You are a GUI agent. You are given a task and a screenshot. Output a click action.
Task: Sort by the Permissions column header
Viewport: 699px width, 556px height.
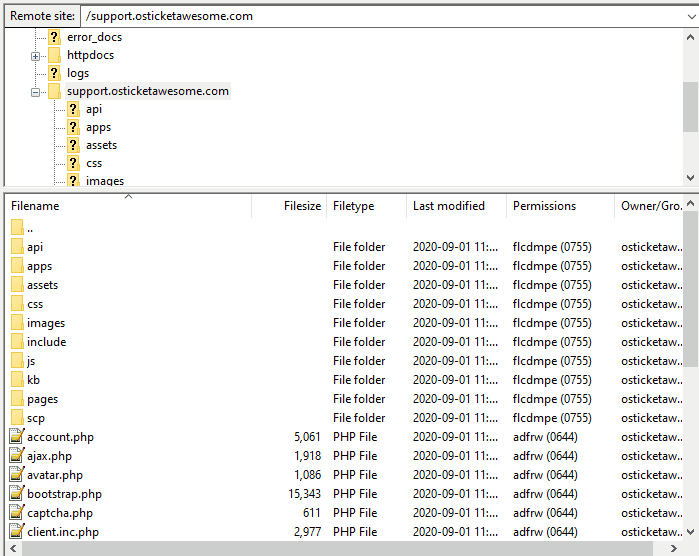560,206
